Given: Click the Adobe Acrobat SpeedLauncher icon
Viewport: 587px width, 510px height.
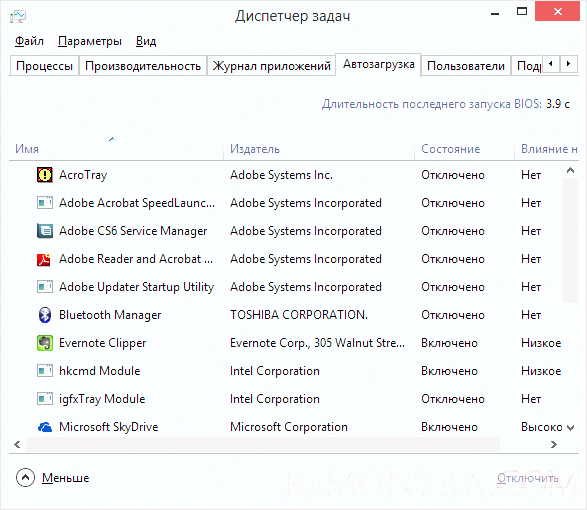Looking at the screenshot, I should (45, 203).
